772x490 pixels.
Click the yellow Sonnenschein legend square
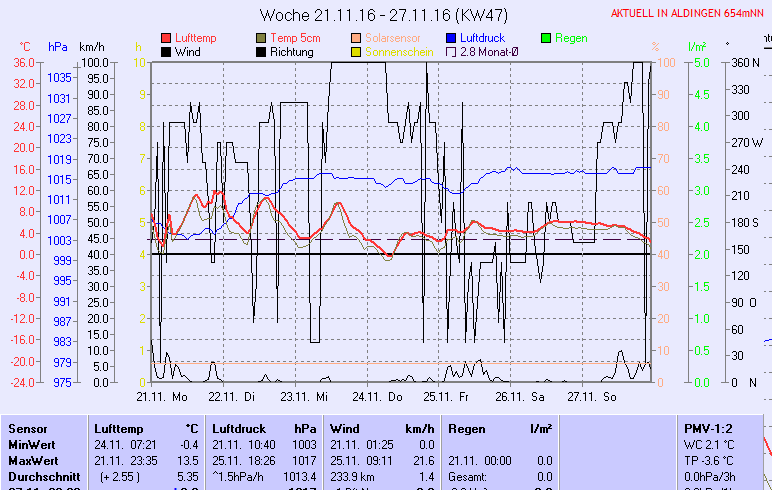click(356, 52)
